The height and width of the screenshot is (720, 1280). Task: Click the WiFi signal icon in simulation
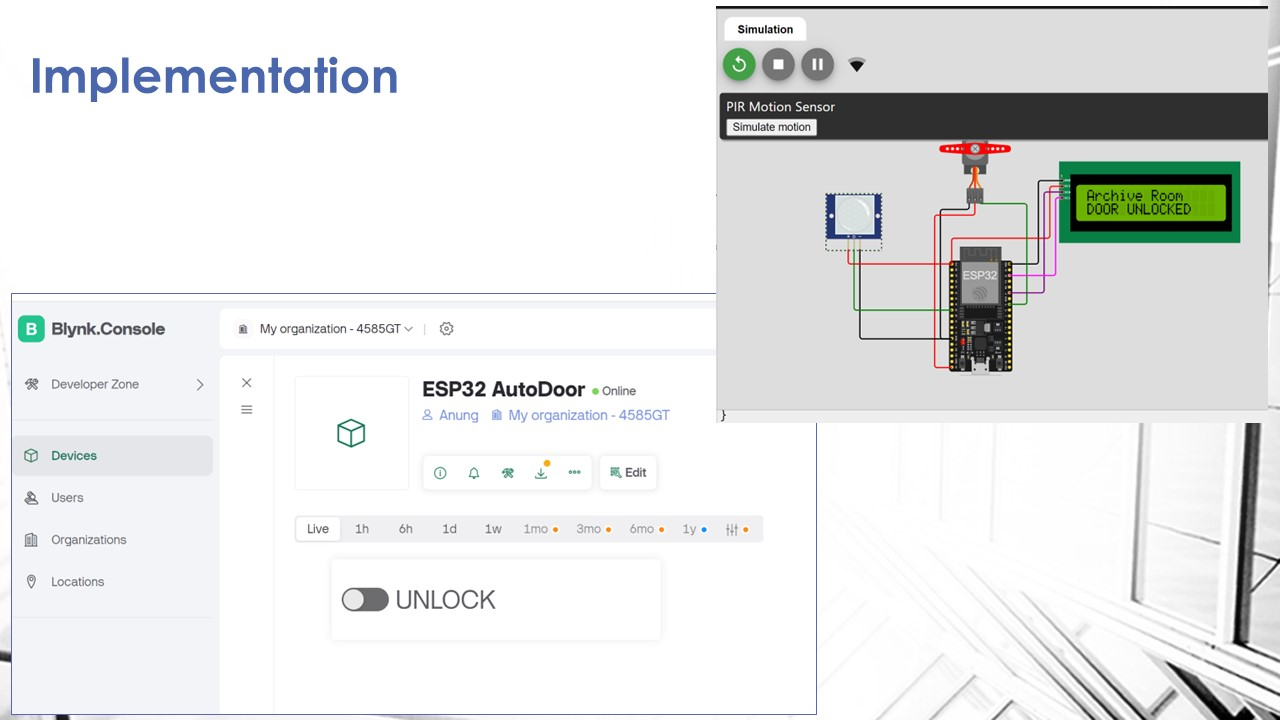857,65
